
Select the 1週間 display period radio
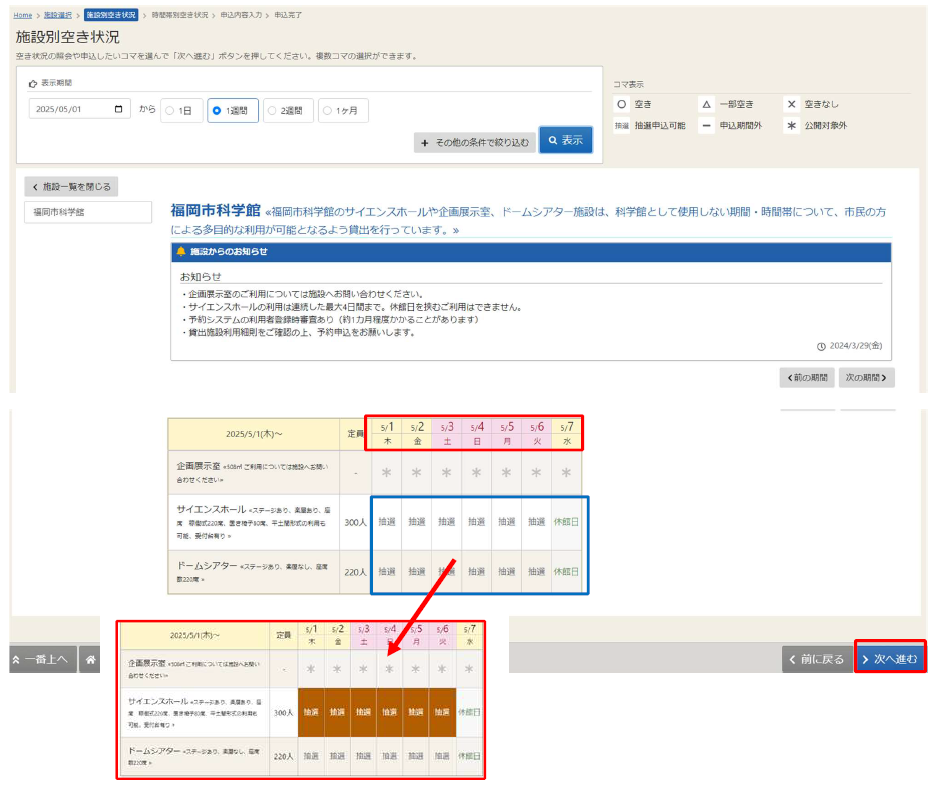(x=233, y=111)
